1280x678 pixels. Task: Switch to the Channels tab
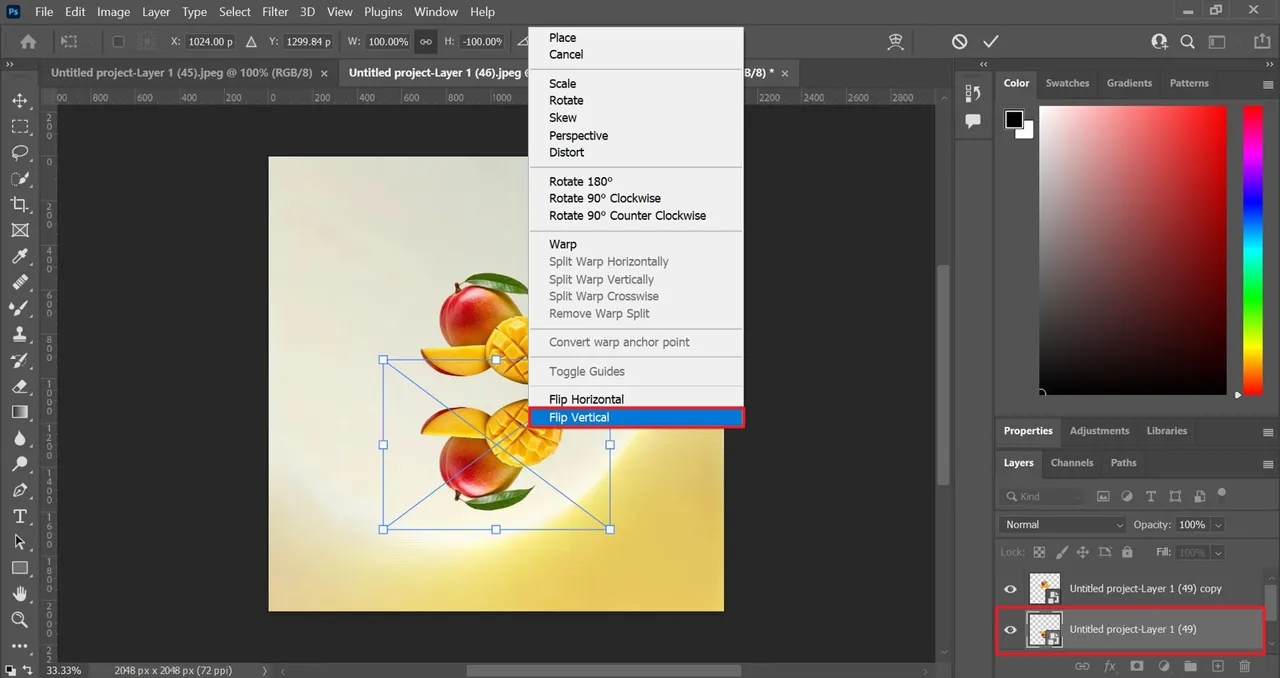[1072, 463]
